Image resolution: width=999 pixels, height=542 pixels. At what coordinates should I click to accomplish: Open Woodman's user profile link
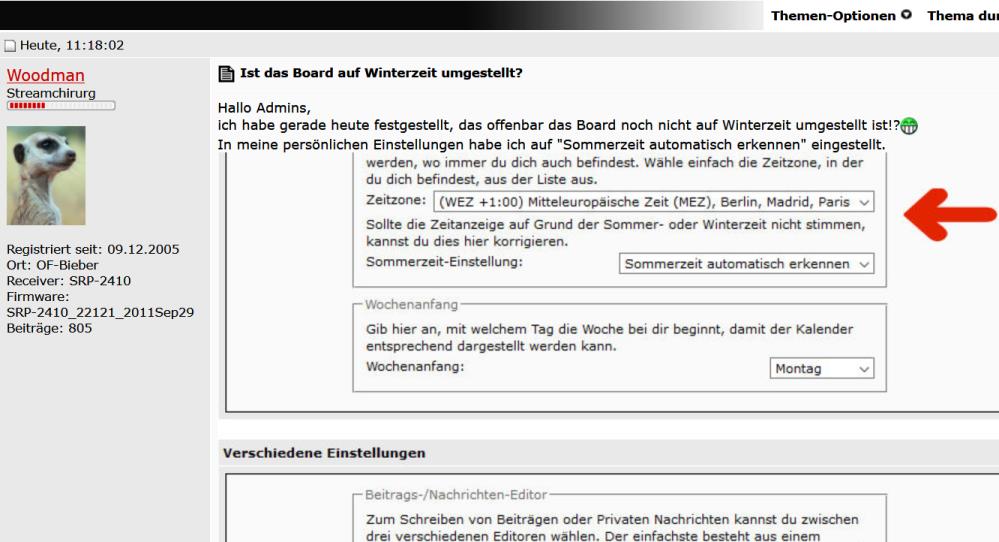point(46,76)
